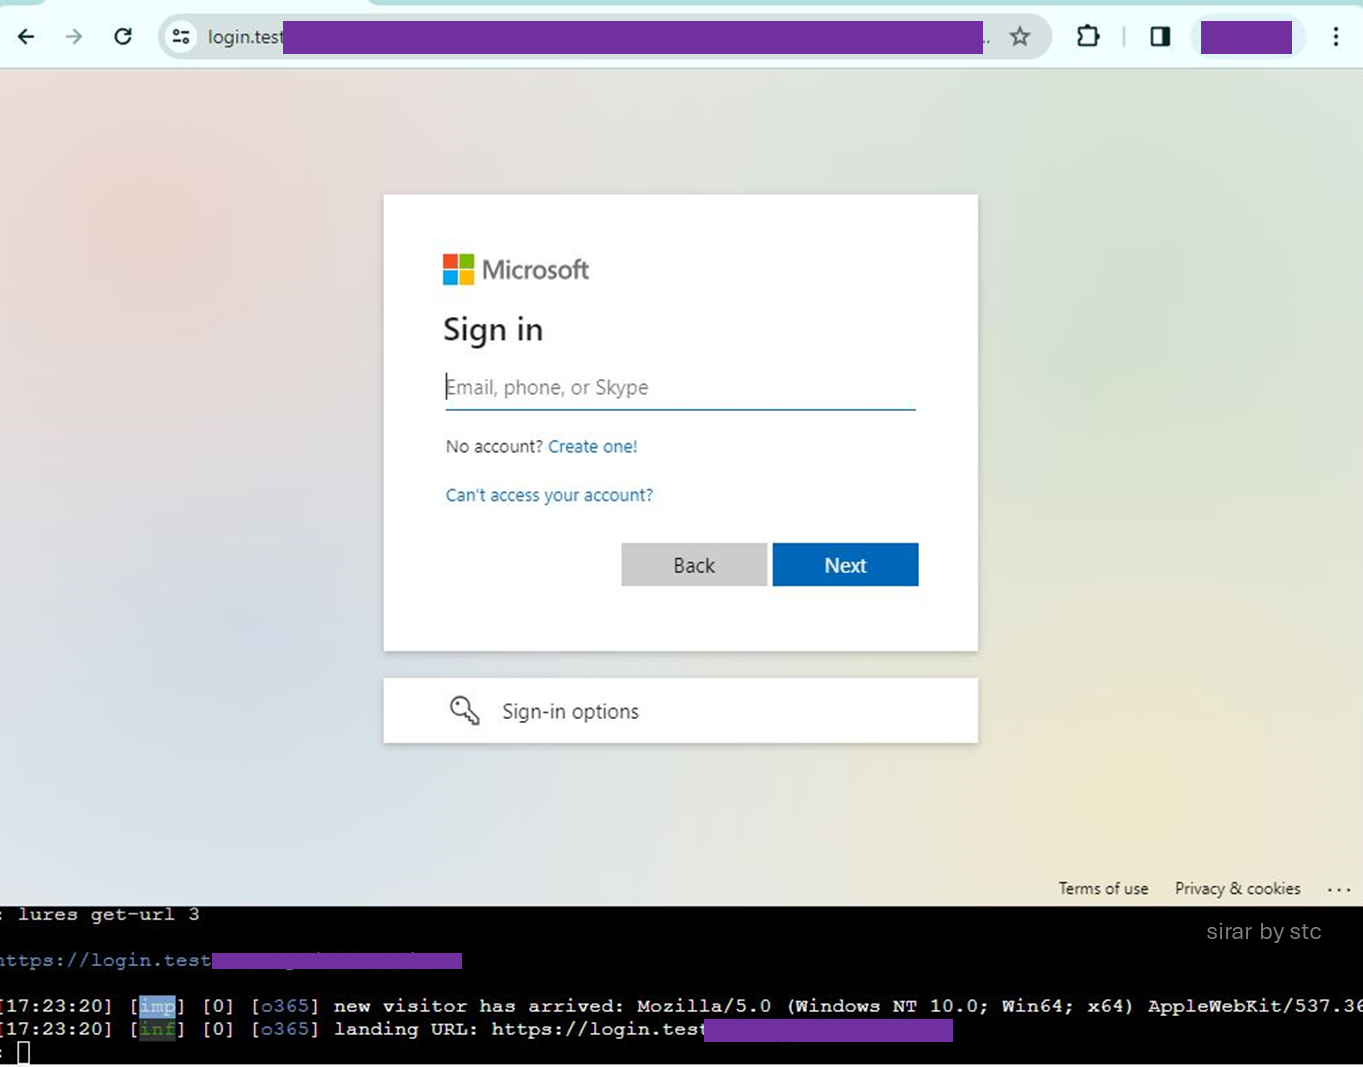Reload the page with refresh icon
The height and width of the screenshot is (1067, 1363).
point(123,37)
